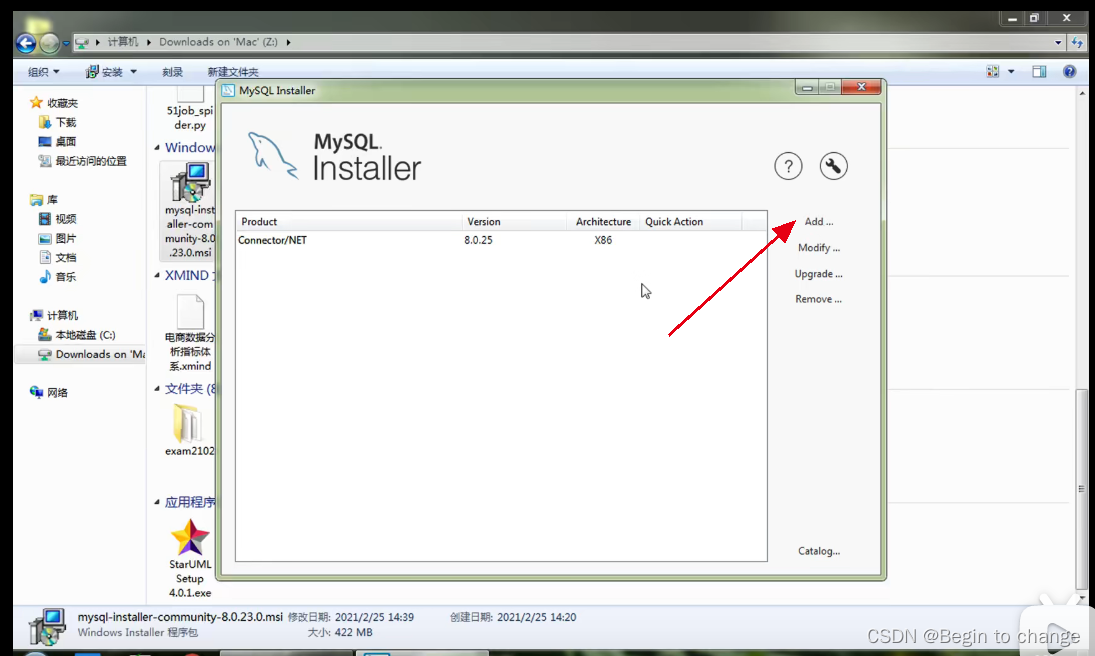The width and height of the screenshot is (1095, 656).
Task: Click 刻录 in Explorer toolbar
Action: click(172, 72)
